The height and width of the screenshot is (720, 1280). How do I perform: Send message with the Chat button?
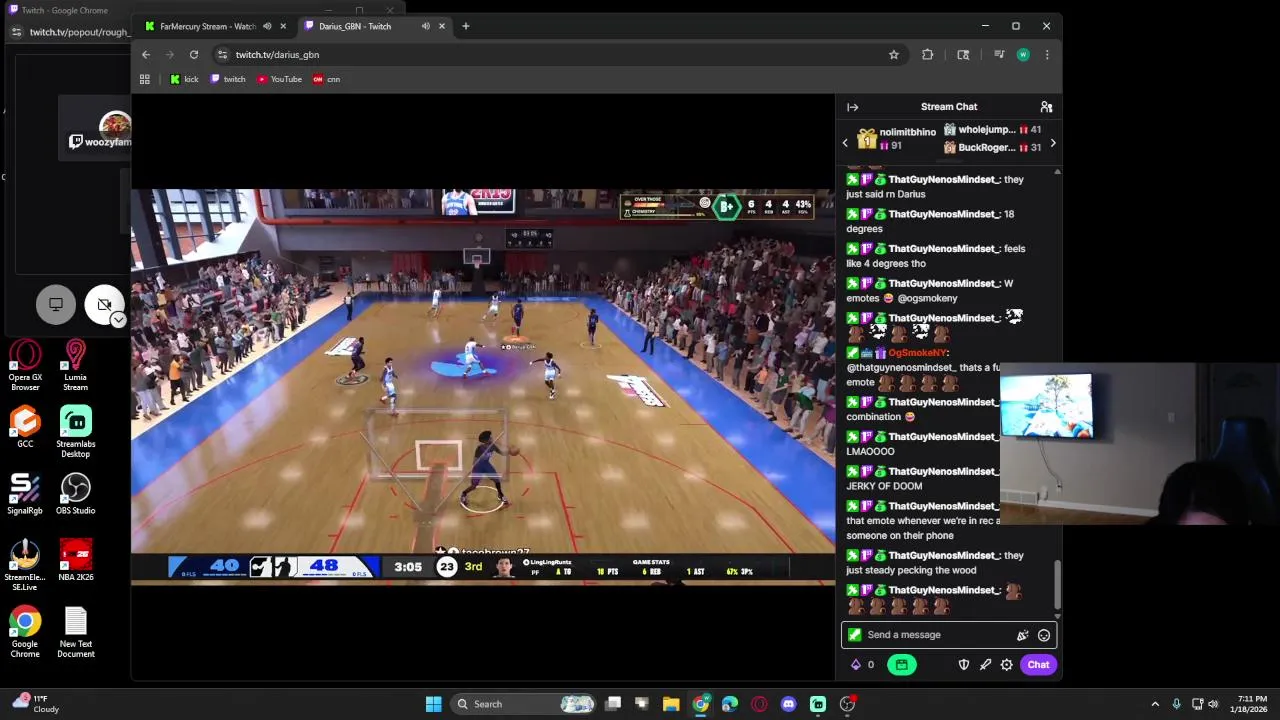(1038, 665)
